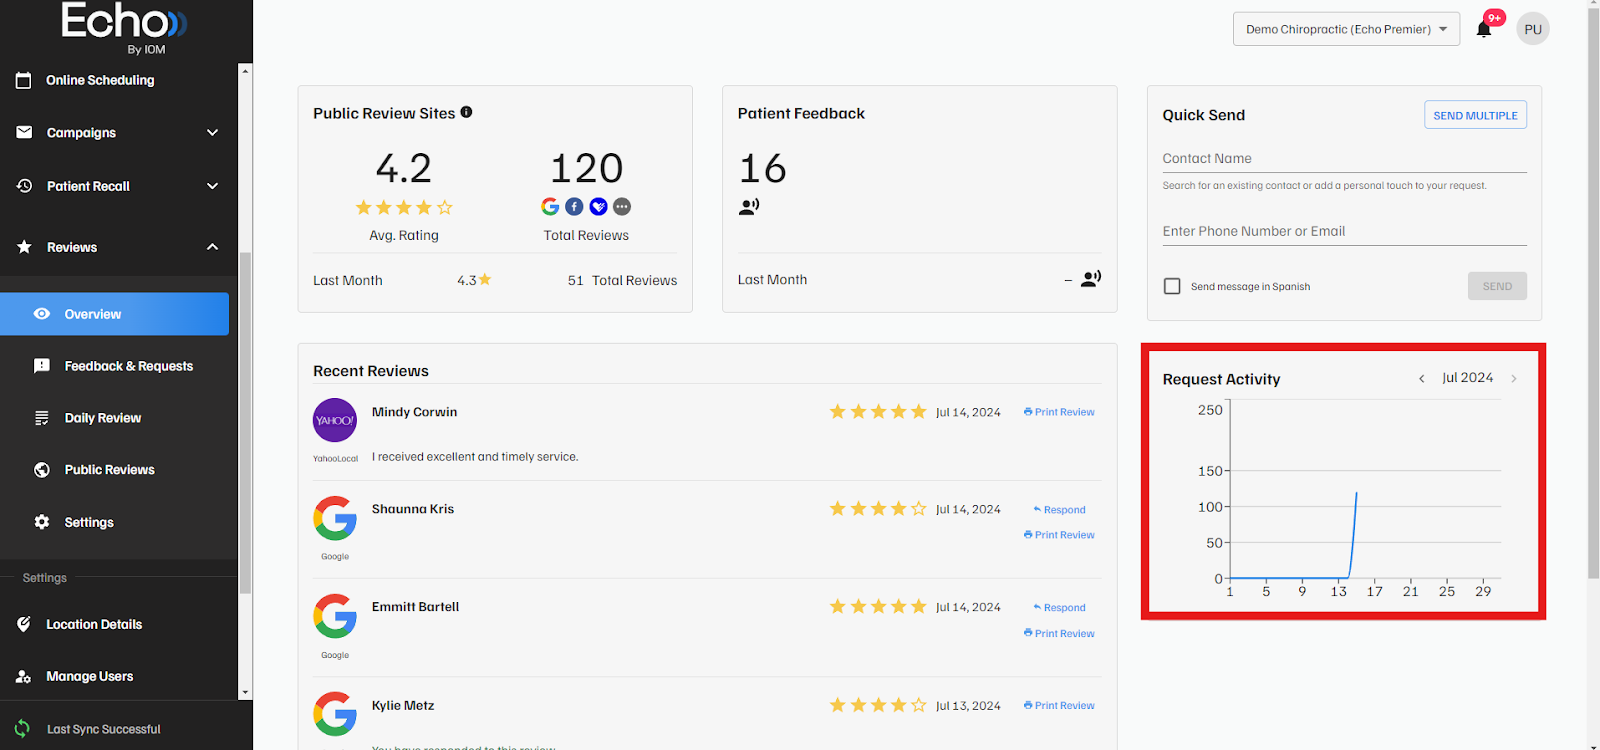Select Overview in Reviews submenu
1600x750 pixels.
114,314
